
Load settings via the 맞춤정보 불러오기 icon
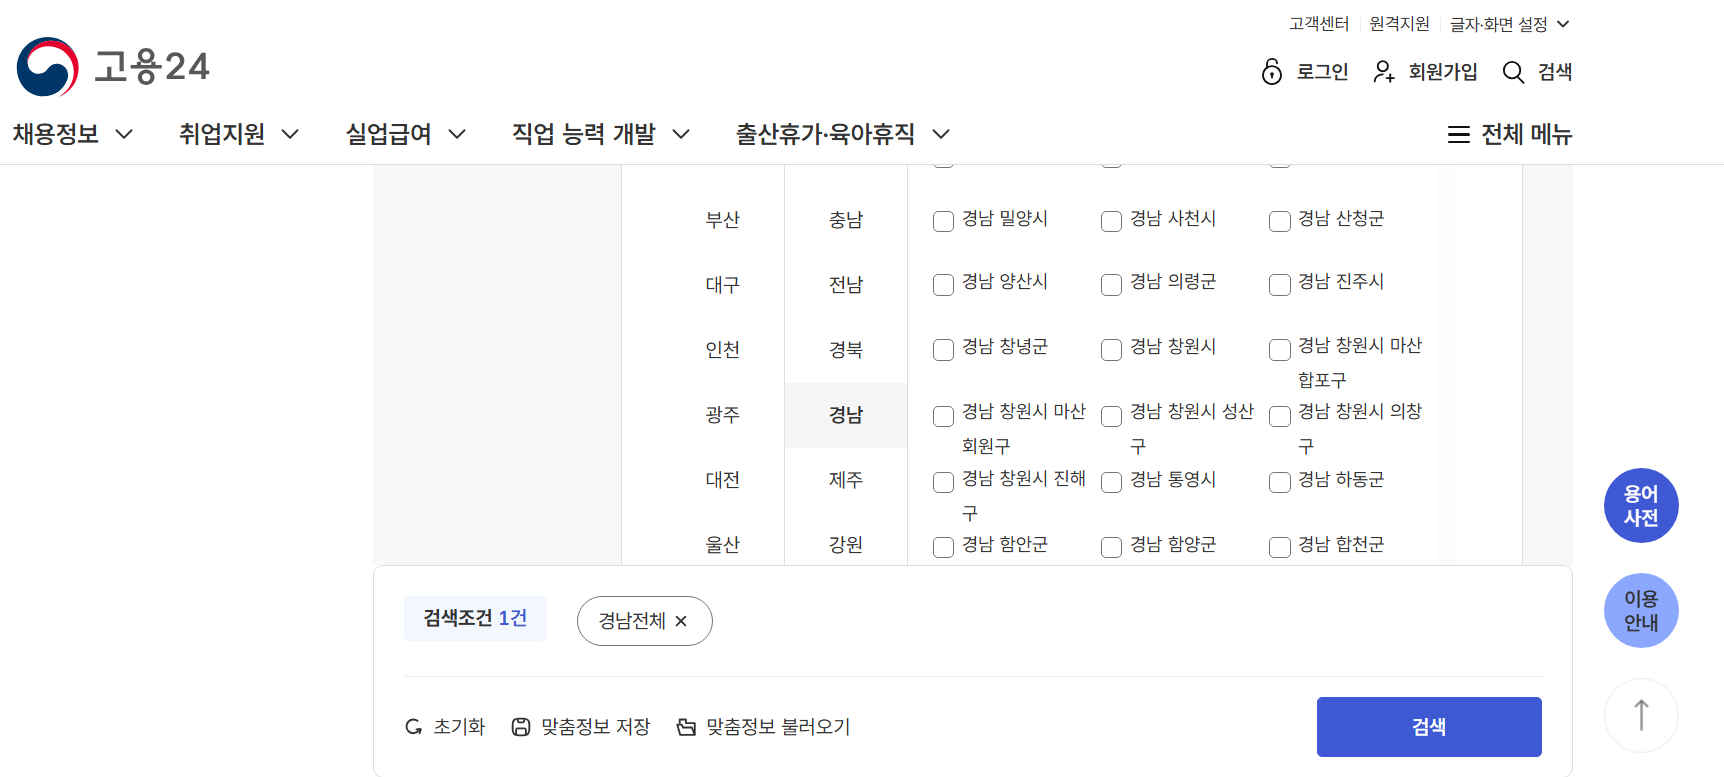tap(686, 727)
